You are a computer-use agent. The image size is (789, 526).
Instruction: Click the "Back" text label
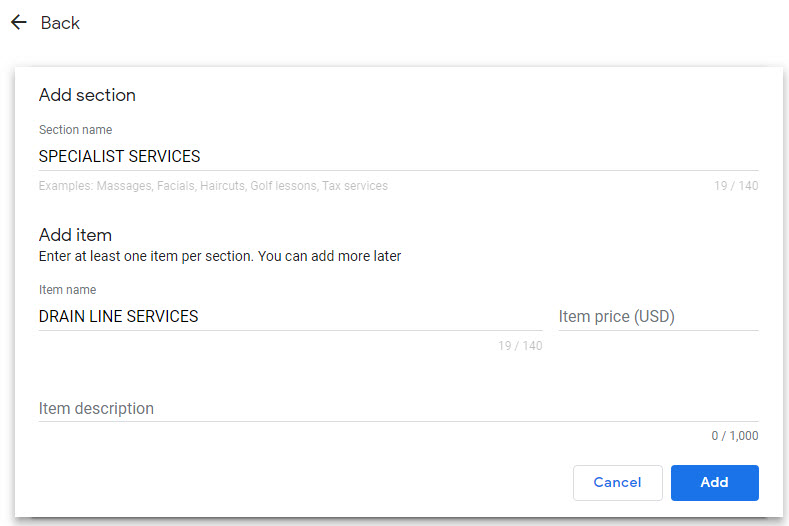point(60,23)
